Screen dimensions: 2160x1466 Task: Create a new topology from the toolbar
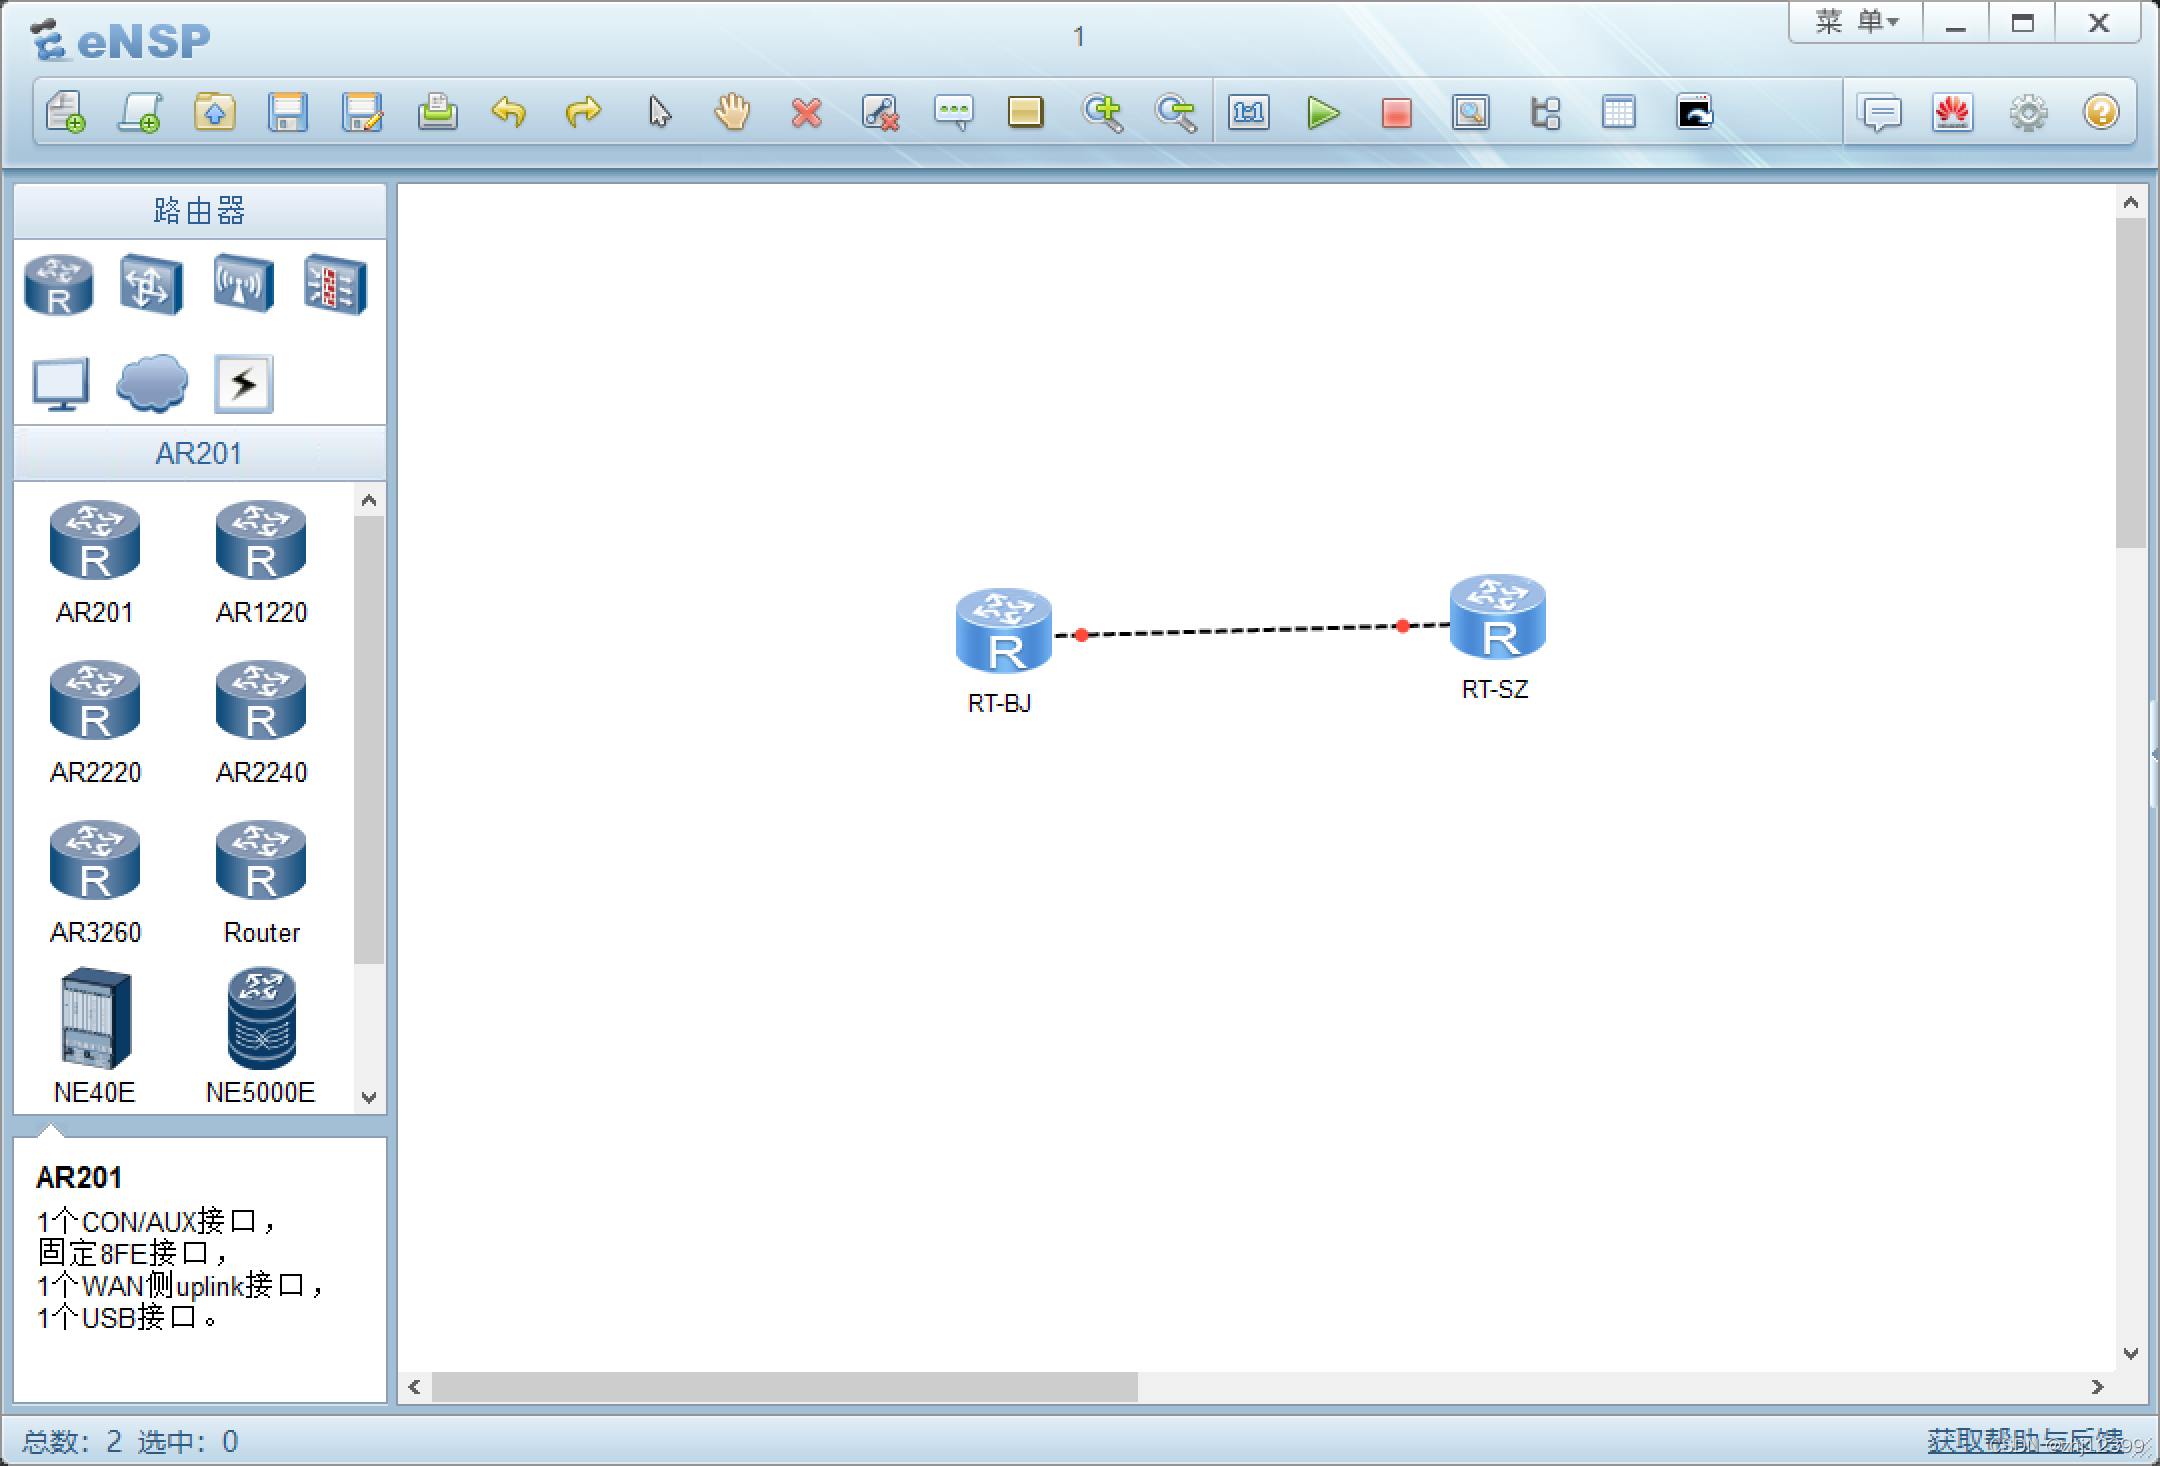(x=66, y=112)
